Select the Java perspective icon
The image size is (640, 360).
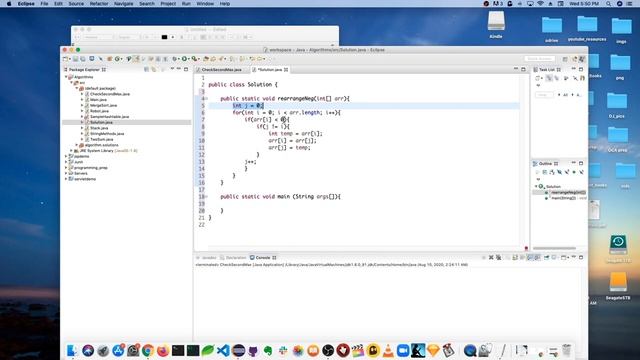582,59
